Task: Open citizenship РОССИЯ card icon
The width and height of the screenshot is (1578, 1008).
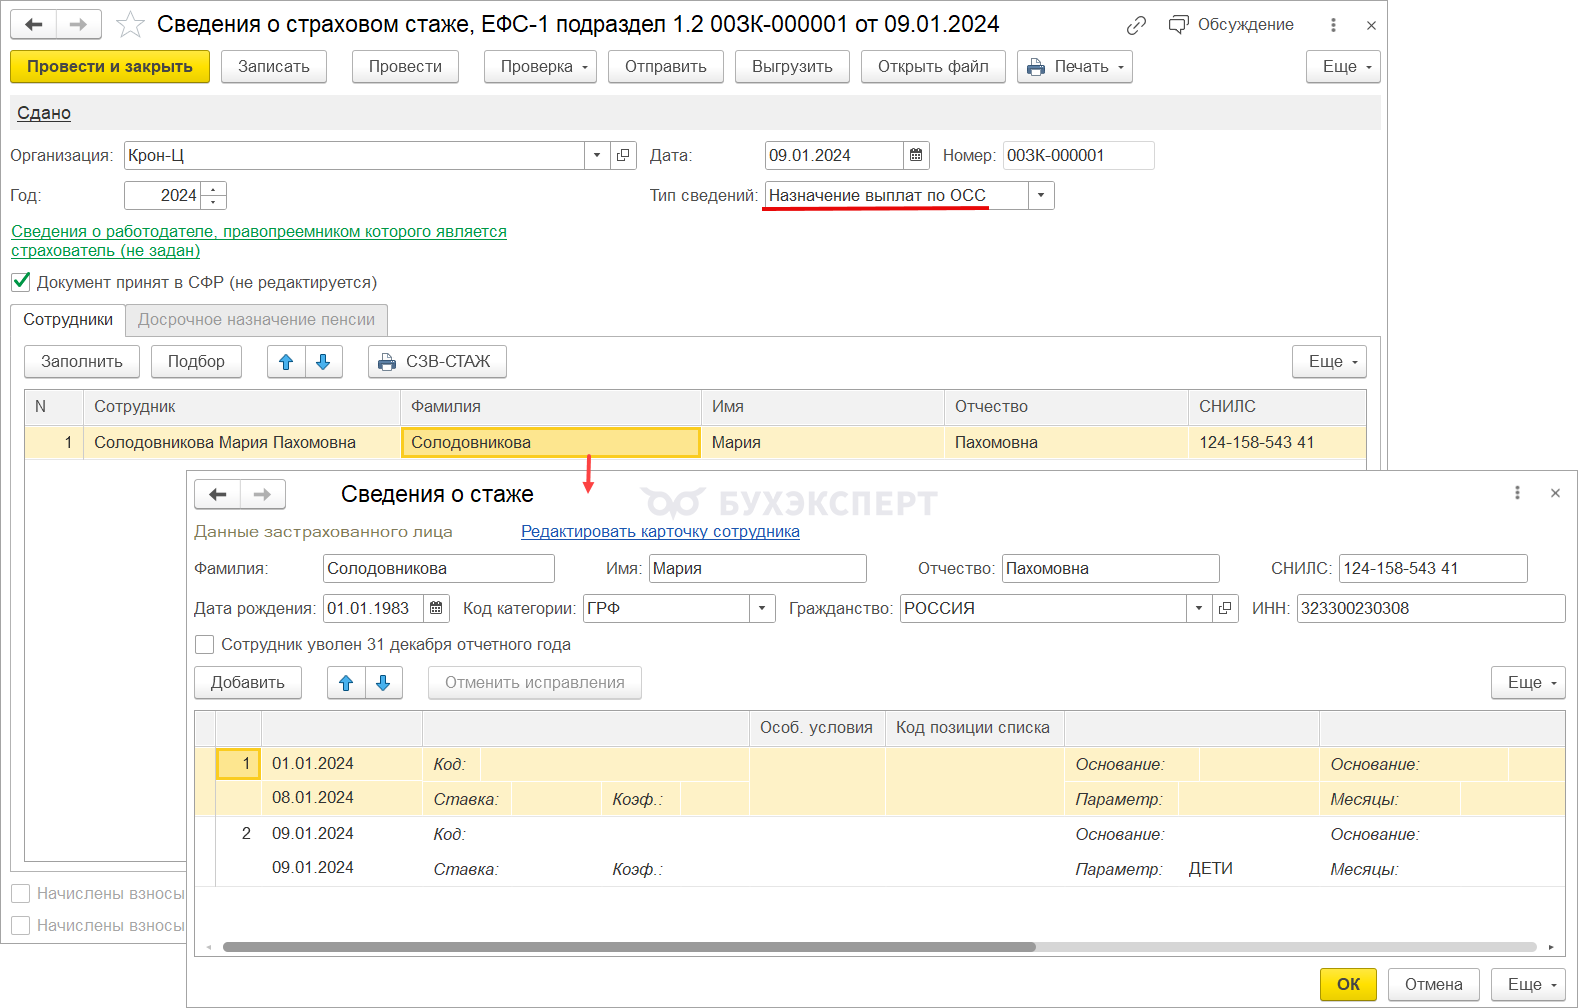Action: [x=1225, y=608]
